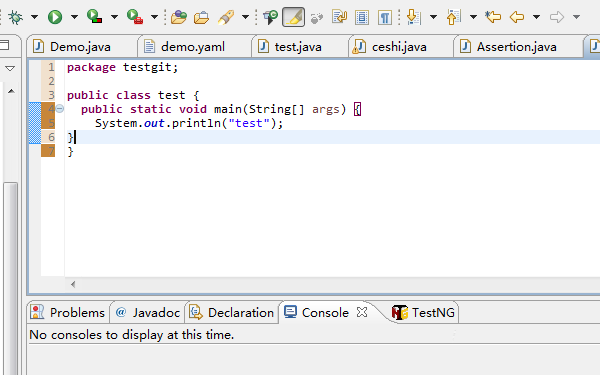Viewport: 600px width, 375px height.
Task: Click the Open Type folder icon
Action: [179, 17]
